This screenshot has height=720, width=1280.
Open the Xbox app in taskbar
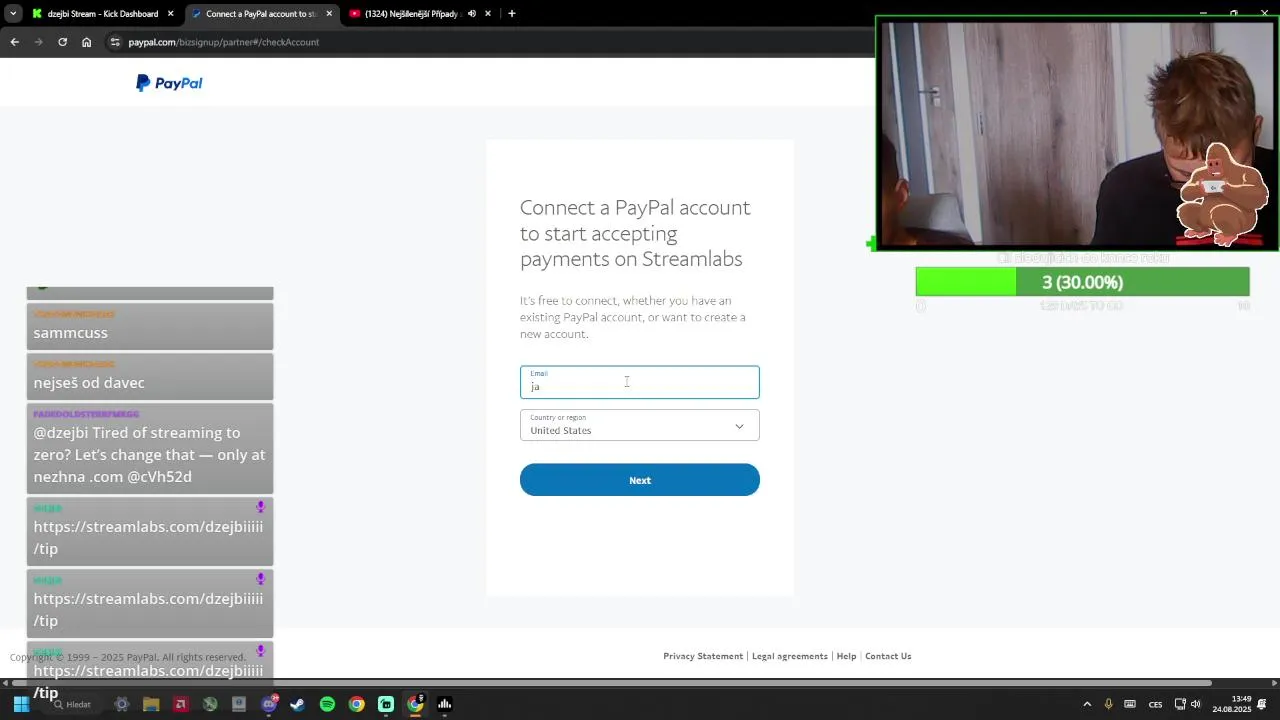tap(210, 704)
